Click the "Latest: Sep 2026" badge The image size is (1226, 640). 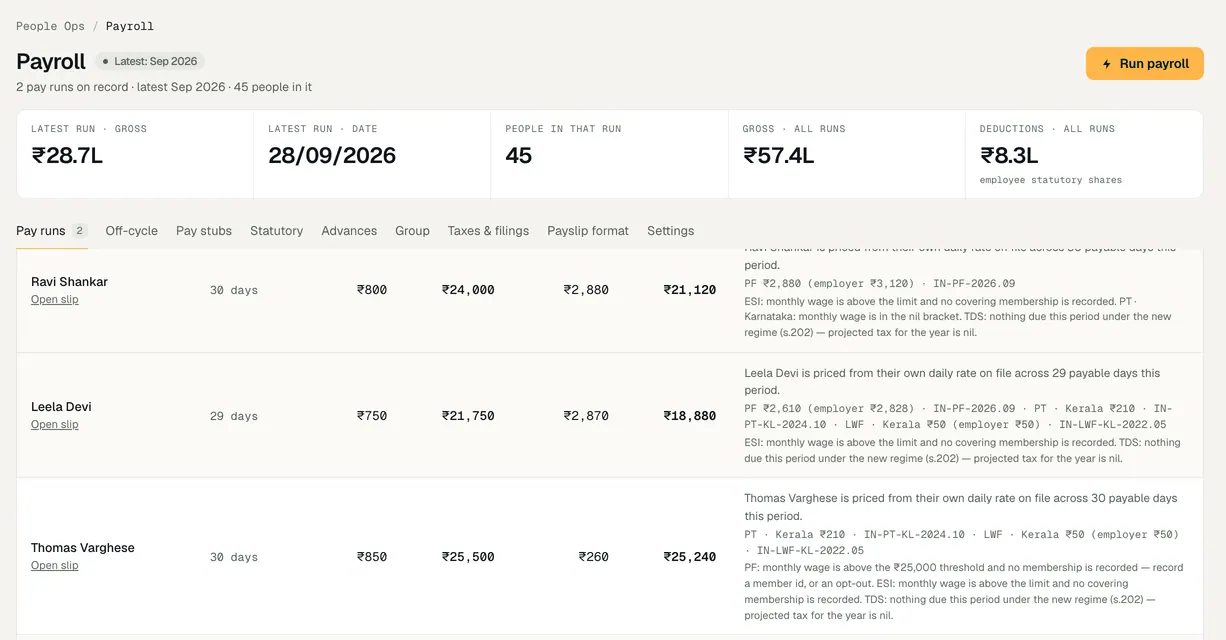click(x=150, y=61)
